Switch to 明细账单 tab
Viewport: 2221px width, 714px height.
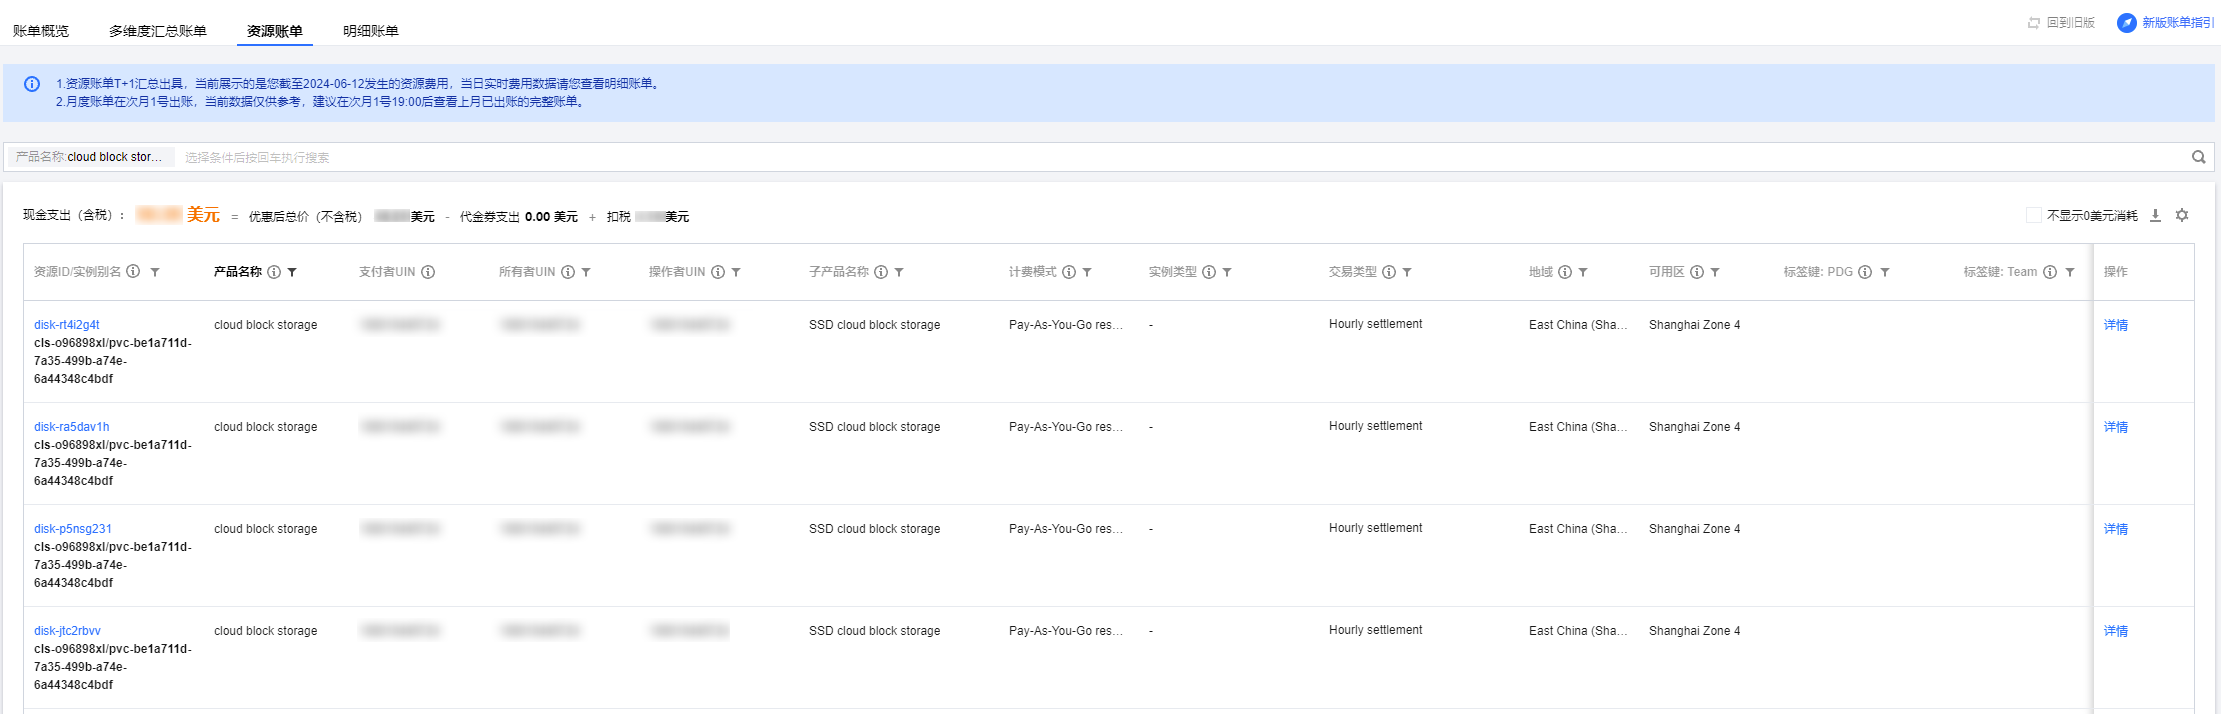pos(370,31)
